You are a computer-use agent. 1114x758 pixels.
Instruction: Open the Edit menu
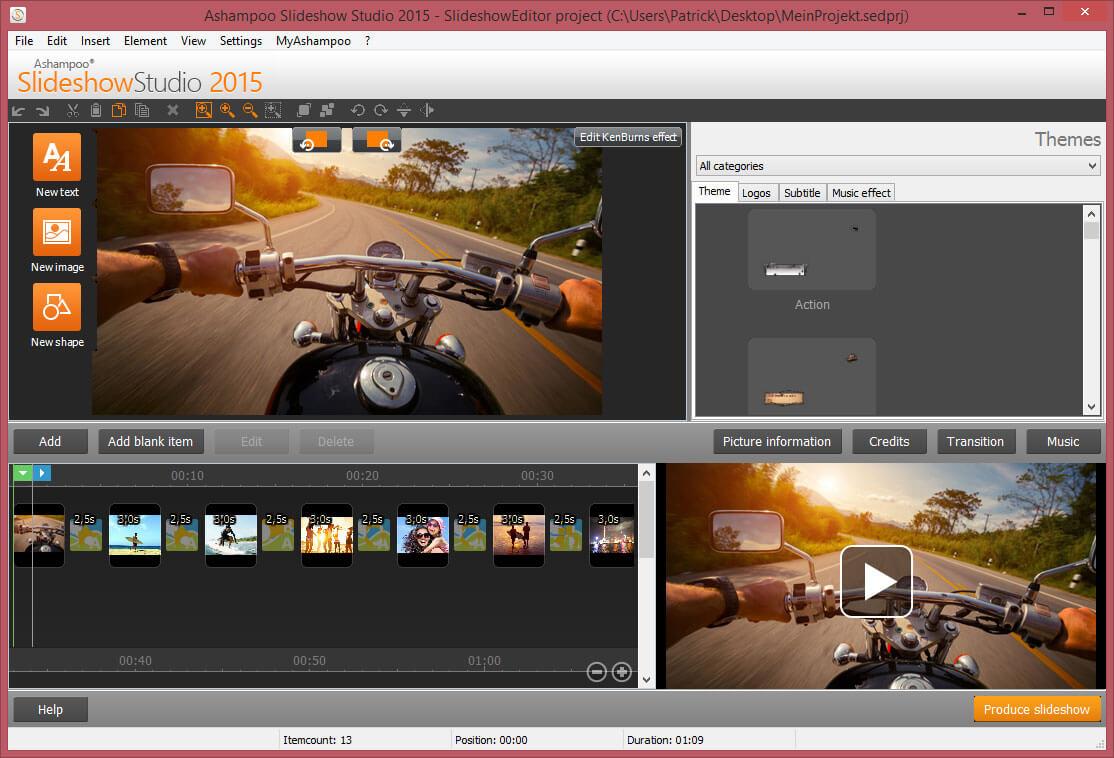(x=57, y=40)
